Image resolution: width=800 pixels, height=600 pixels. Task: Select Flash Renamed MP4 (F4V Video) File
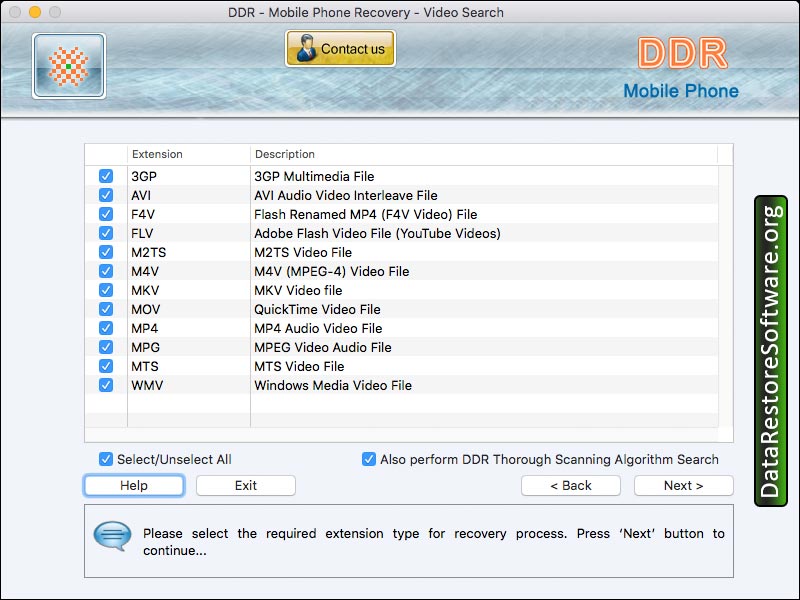click(x=366, y=214)
